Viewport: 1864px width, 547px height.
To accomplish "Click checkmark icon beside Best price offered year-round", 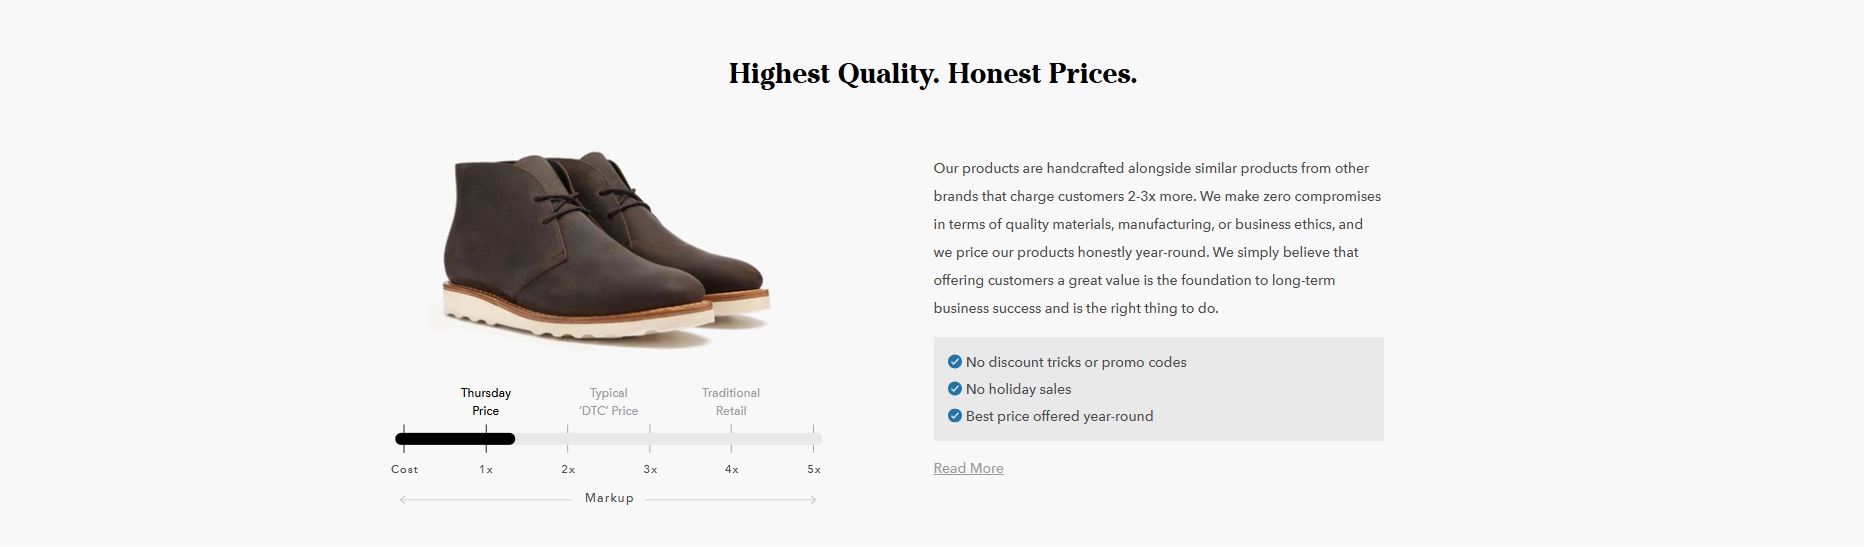I will [954, 416].
